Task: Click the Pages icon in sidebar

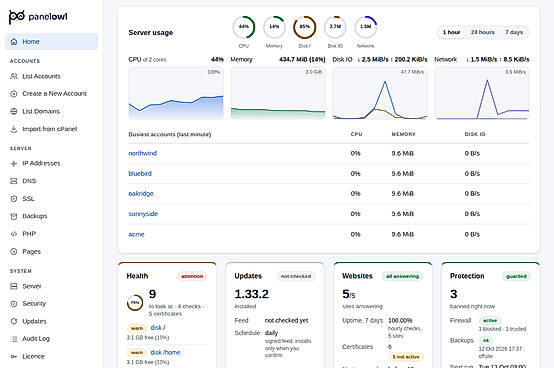Action: tap(14, 251)
